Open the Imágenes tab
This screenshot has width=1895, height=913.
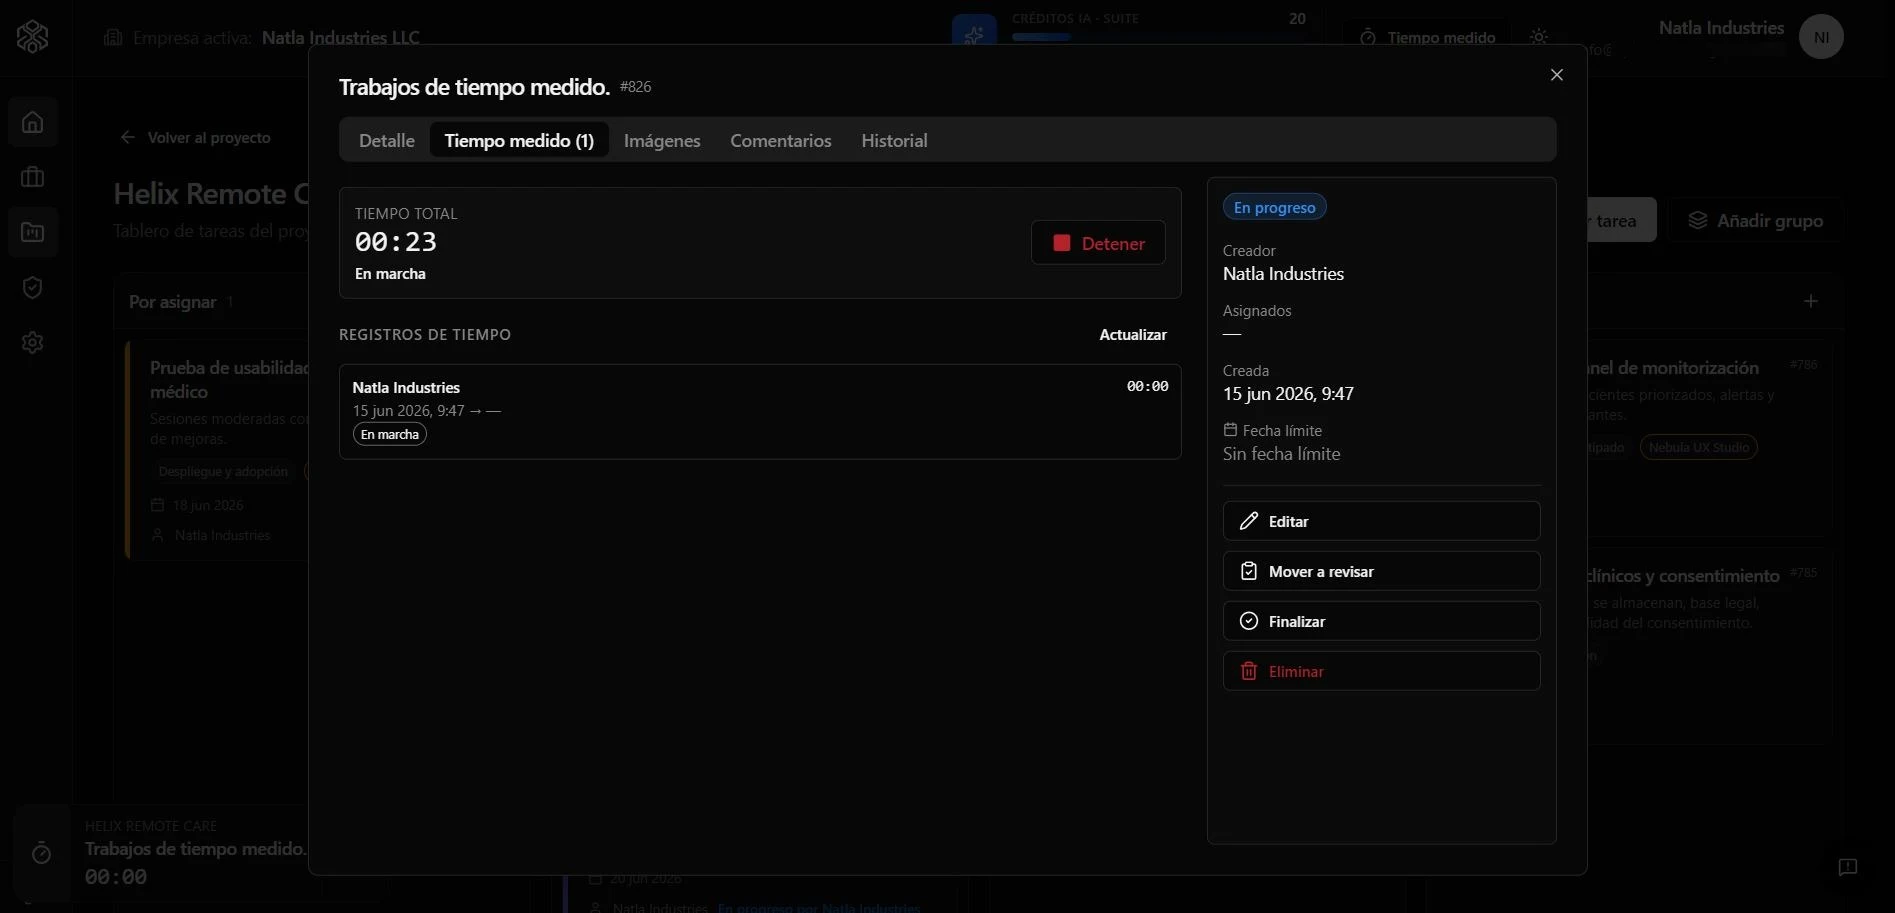(x=662, y=140)
